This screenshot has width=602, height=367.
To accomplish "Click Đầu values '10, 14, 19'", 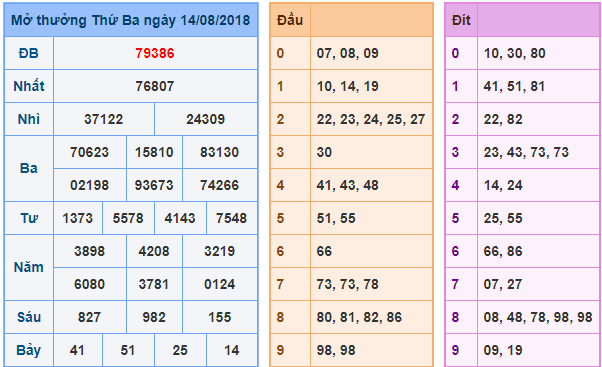I will pos(347,86).
